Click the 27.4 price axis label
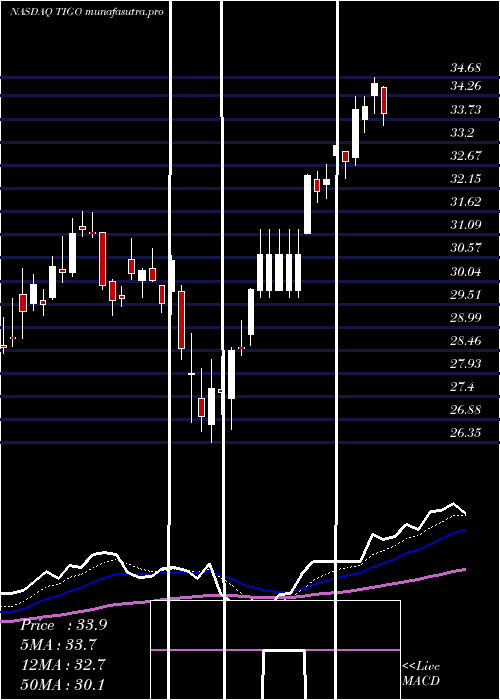This screenshot has width=500, height=700. [462, 387]
